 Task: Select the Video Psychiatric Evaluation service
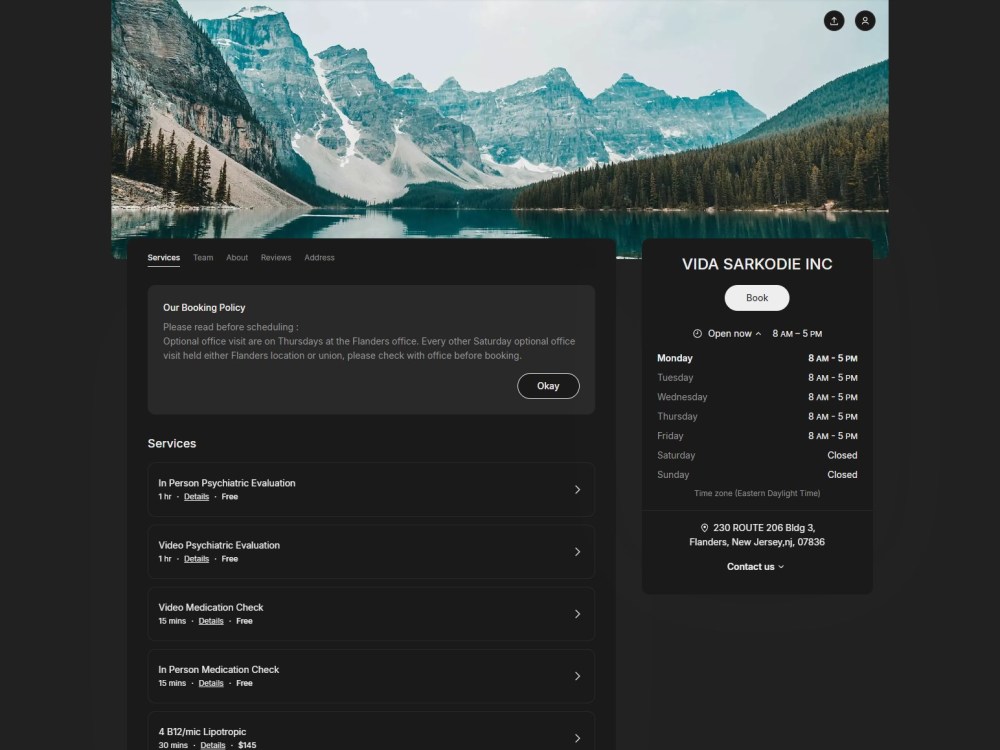[371, 552]
